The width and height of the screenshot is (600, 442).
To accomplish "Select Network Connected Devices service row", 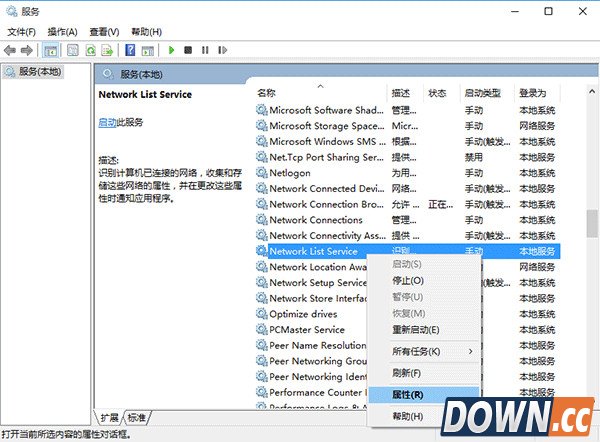I will (x=408, y=189).
